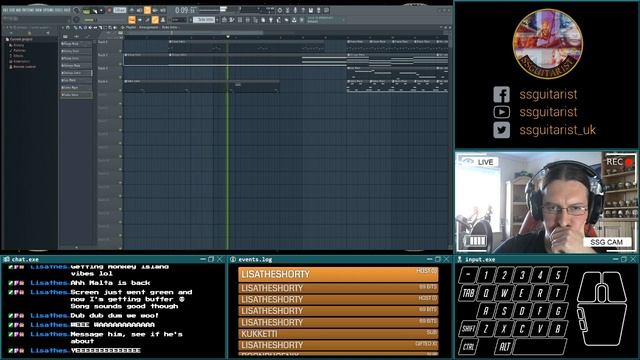Start playback with the FL Studio play button

[95, 11]
